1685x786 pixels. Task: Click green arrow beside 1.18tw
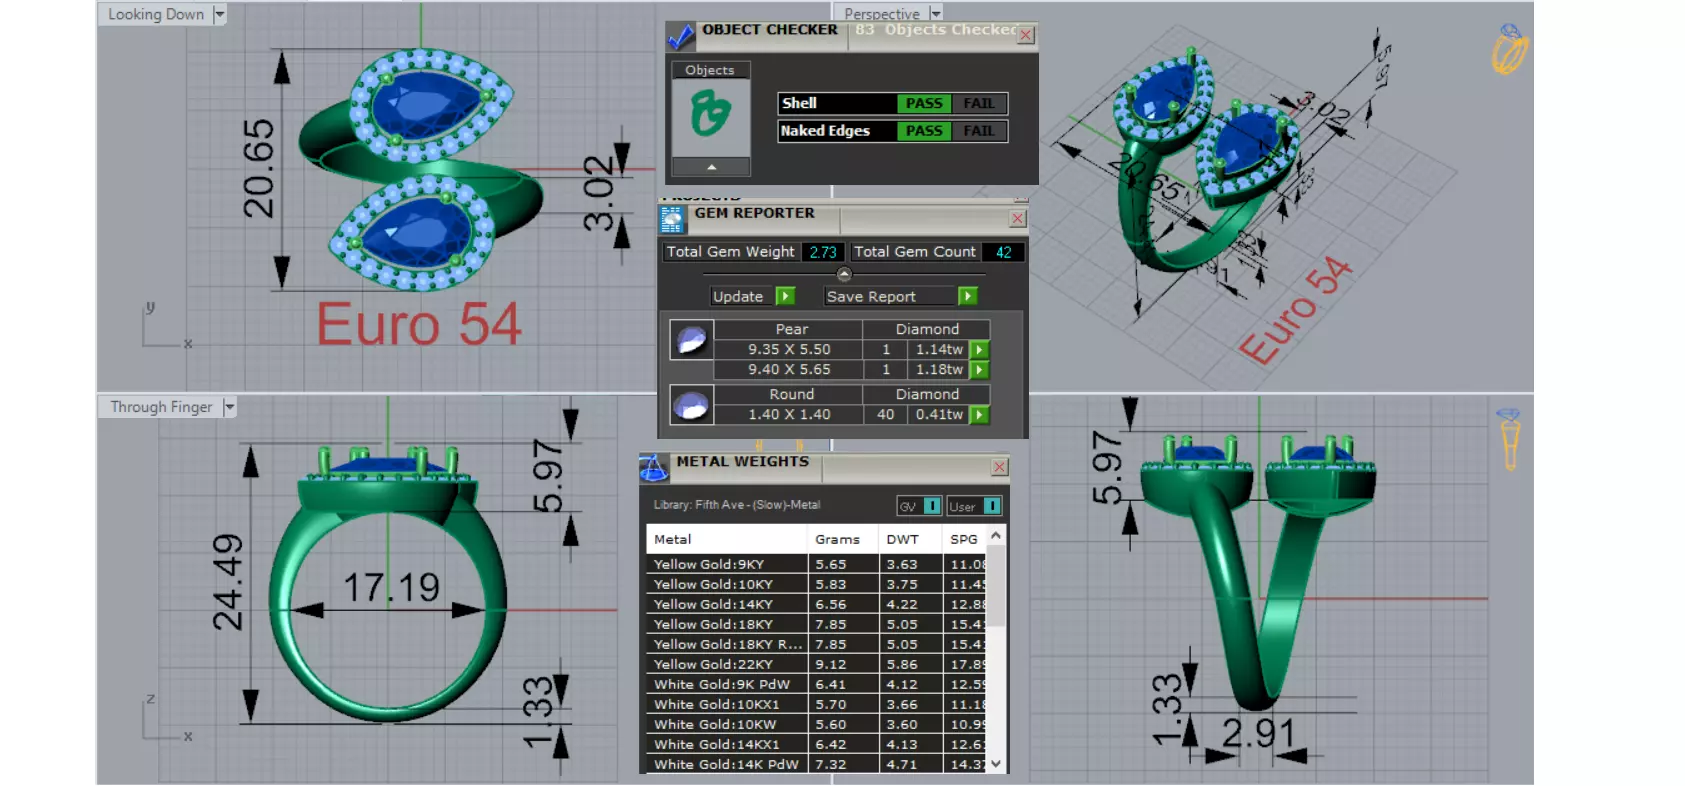(x=980, y=370)
